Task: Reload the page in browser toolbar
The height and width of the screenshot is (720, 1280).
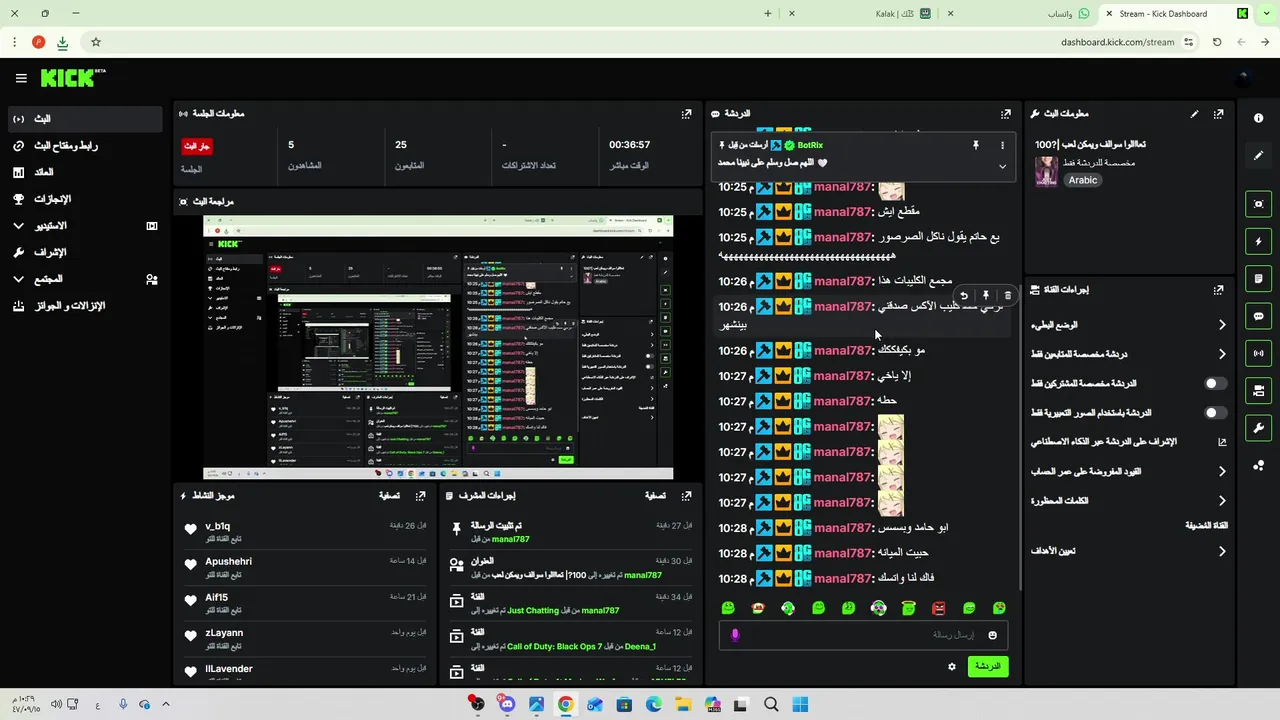Action: (x=1217, y=42)
